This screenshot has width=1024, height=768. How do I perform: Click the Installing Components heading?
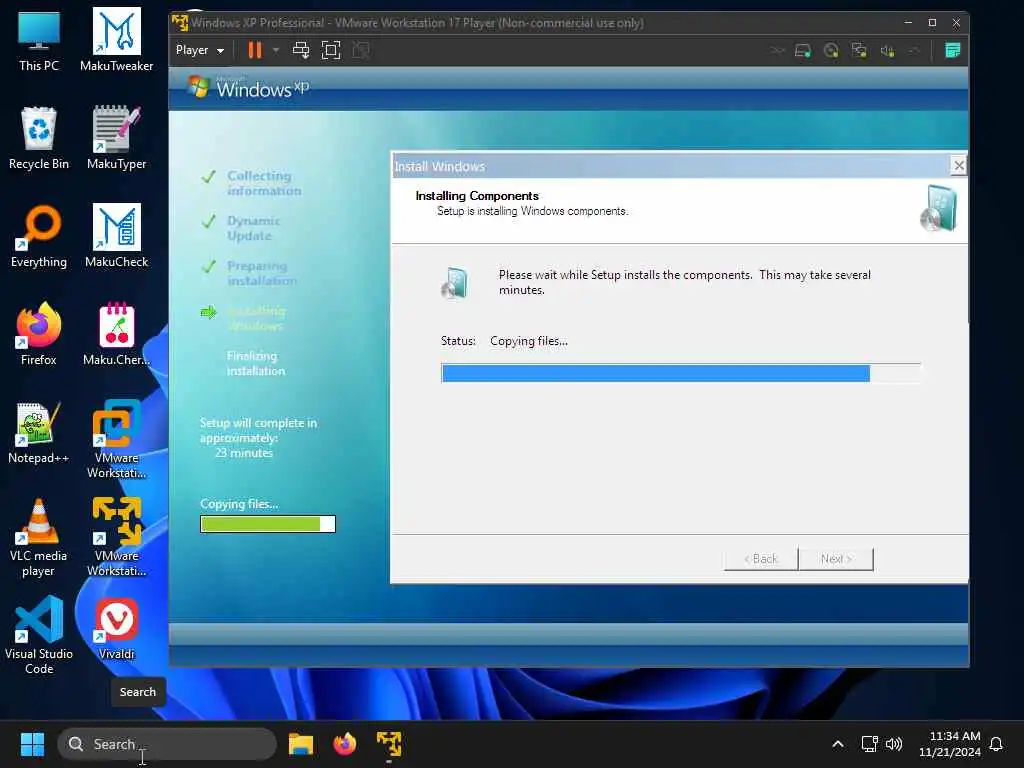477,196
